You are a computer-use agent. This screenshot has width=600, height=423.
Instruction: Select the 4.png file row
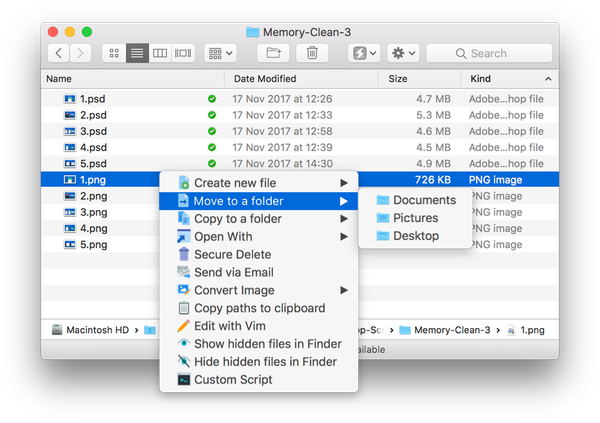click(x=100, y=229)
